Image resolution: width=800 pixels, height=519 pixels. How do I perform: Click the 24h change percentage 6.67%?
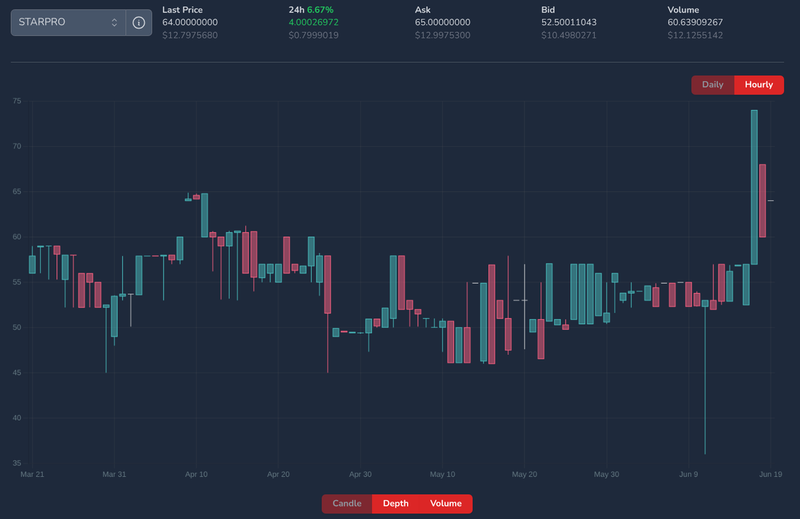320,10
